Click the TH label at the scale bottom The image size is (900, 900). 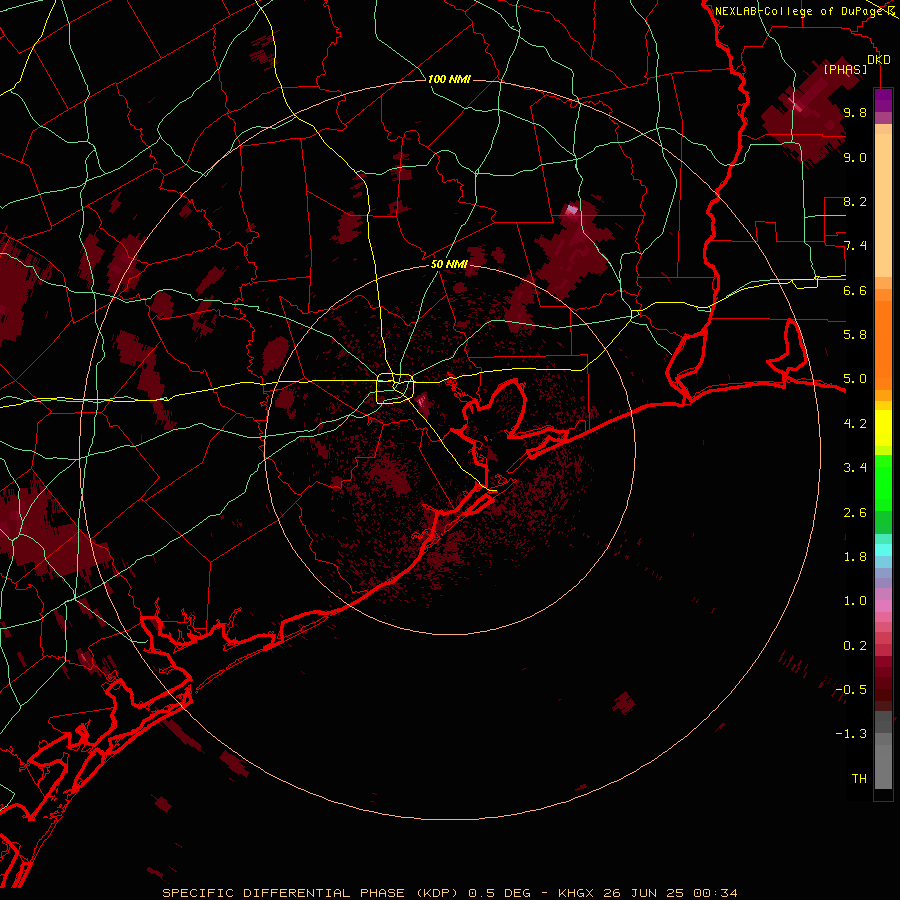tap(859, 778)
